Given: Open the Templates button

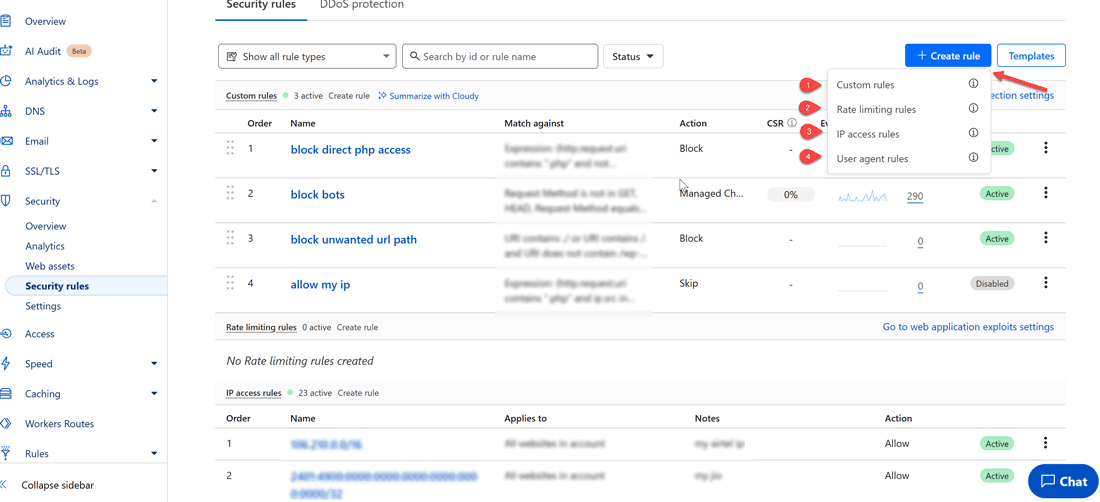Looking at the screenshot, I should pos(1031,56).
